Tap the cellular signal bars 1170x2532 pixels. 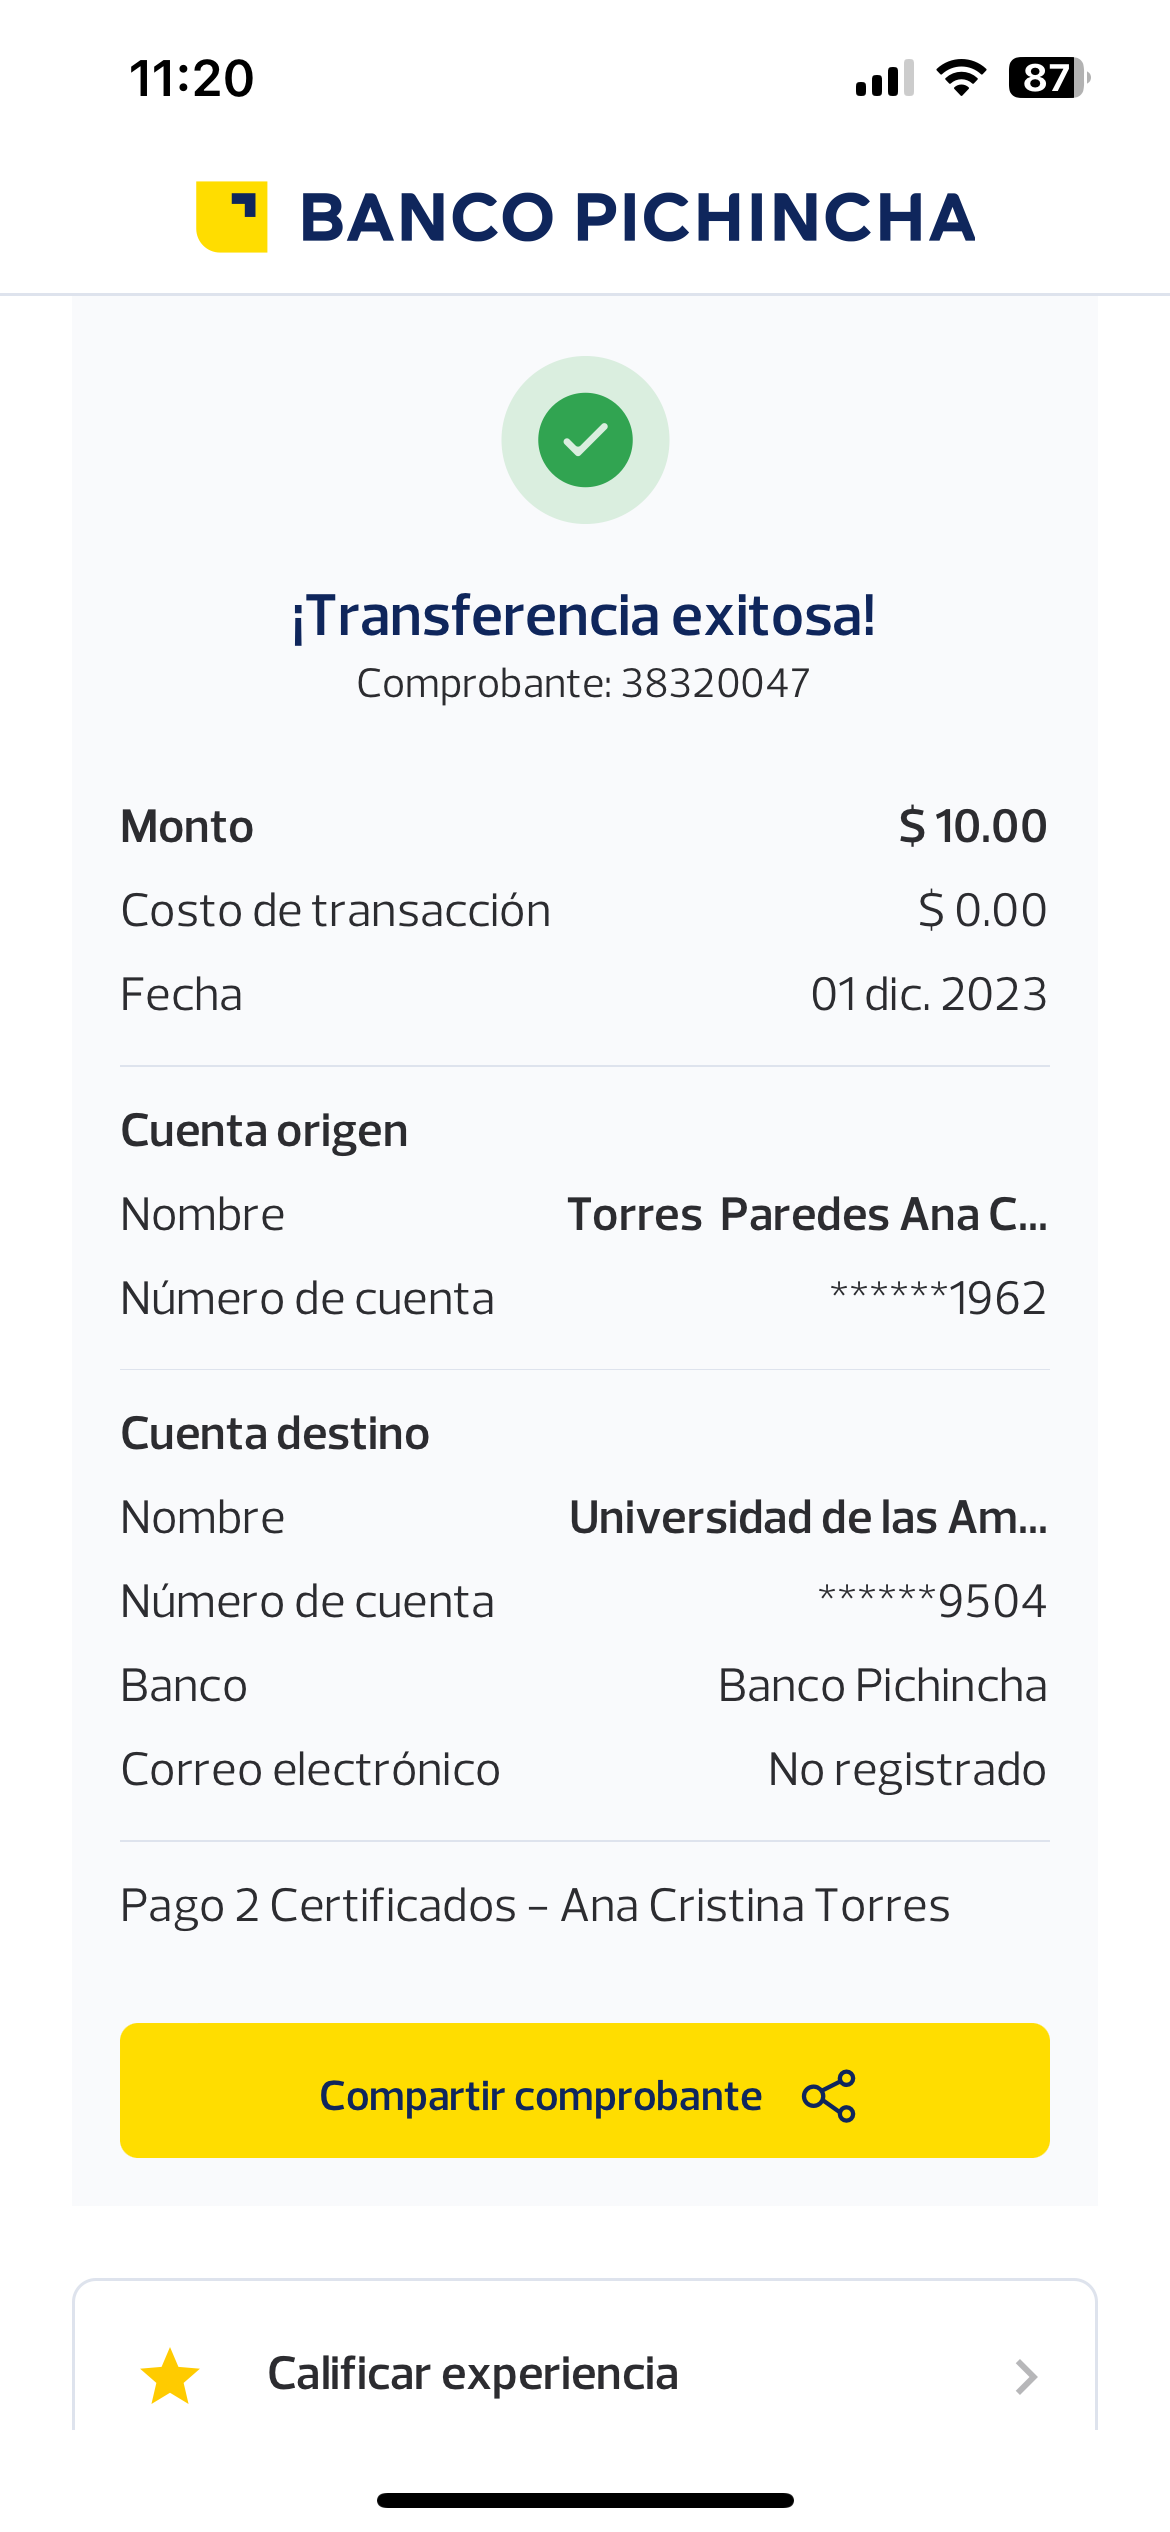coord(885,78)
